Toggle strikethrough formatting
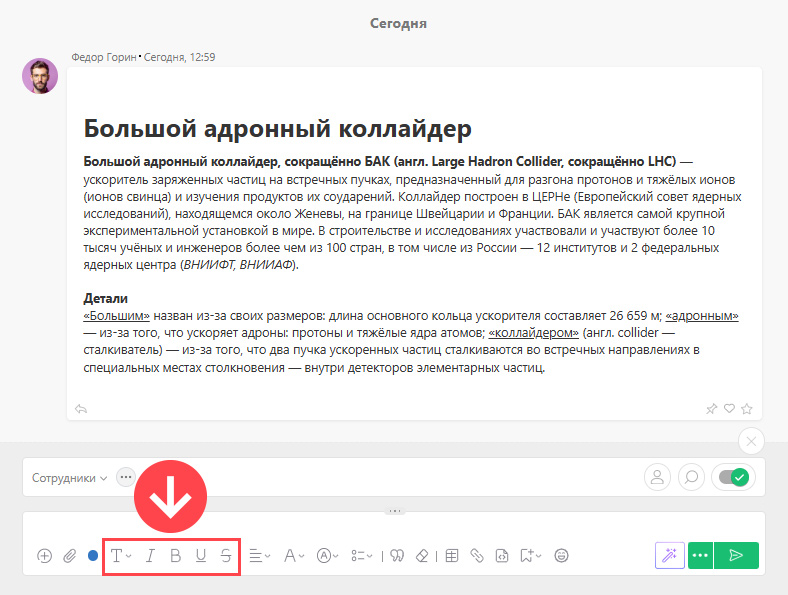 tap(226, 556)
